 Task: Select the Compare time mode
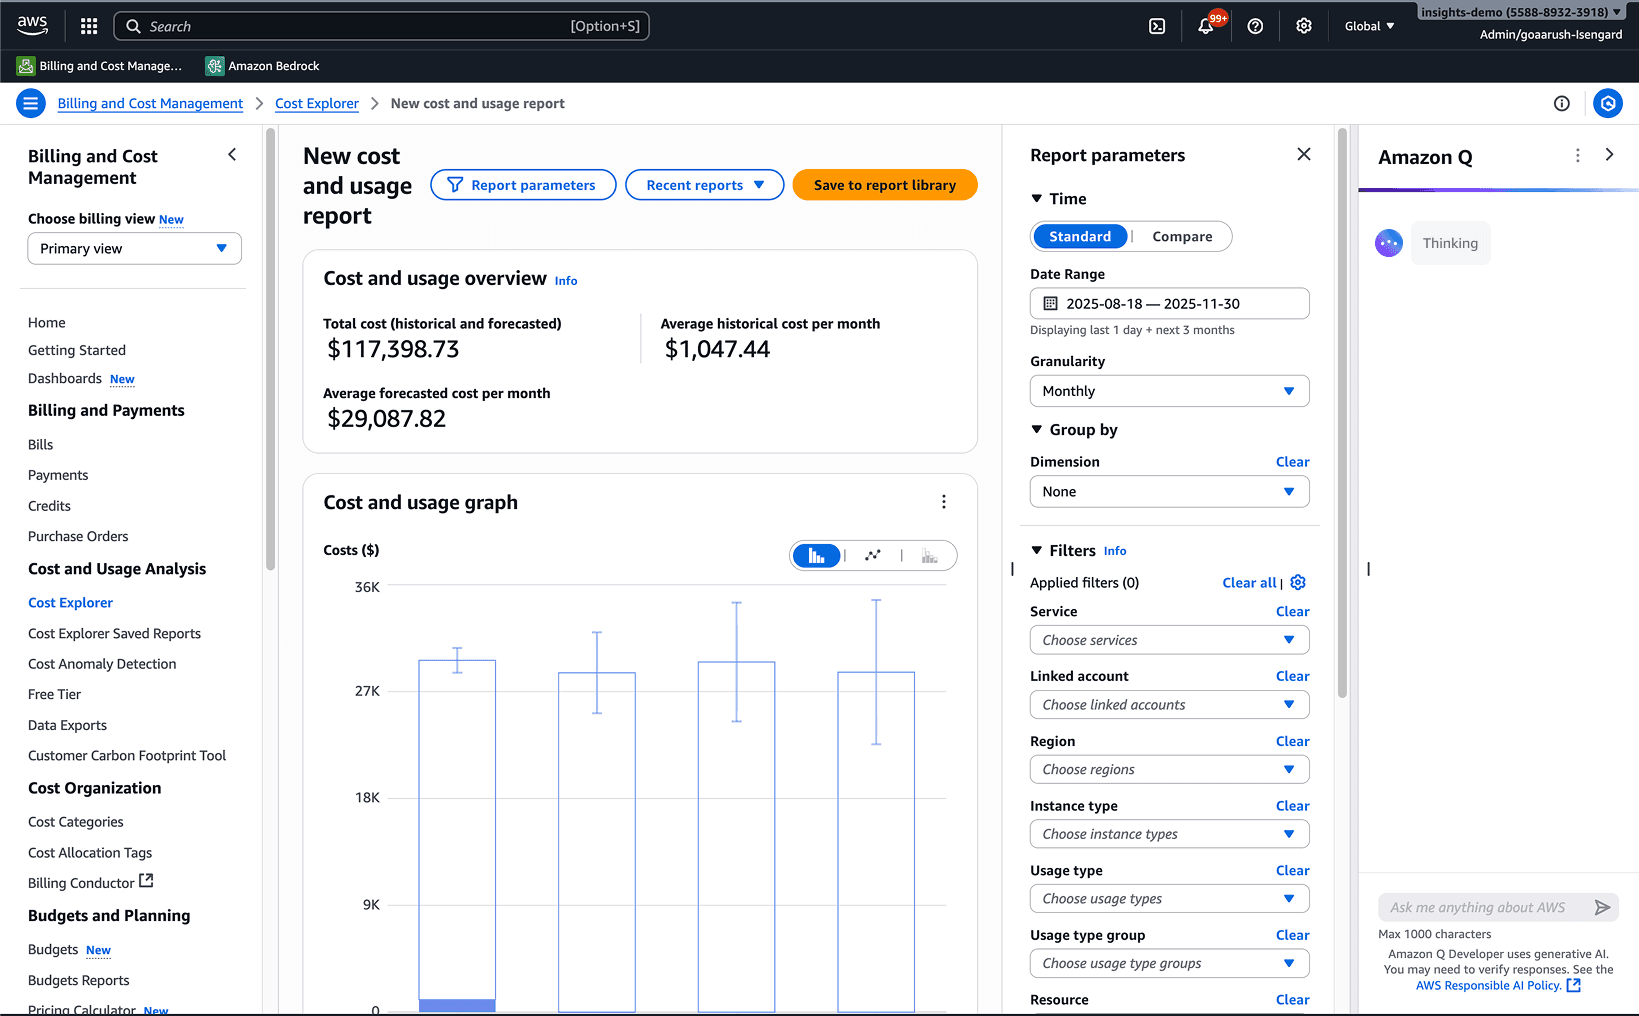(x=1182, y=236)
